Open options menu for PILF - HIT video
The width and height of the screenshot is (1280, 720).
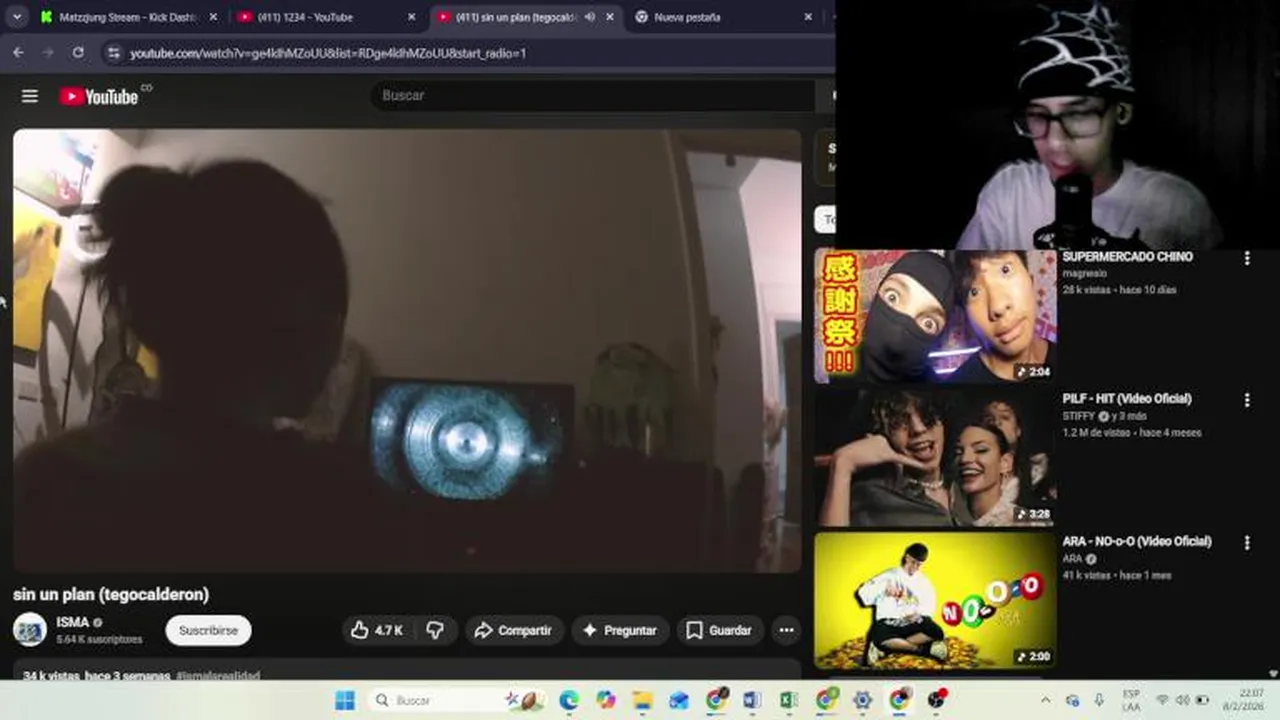pos(1246,400)
